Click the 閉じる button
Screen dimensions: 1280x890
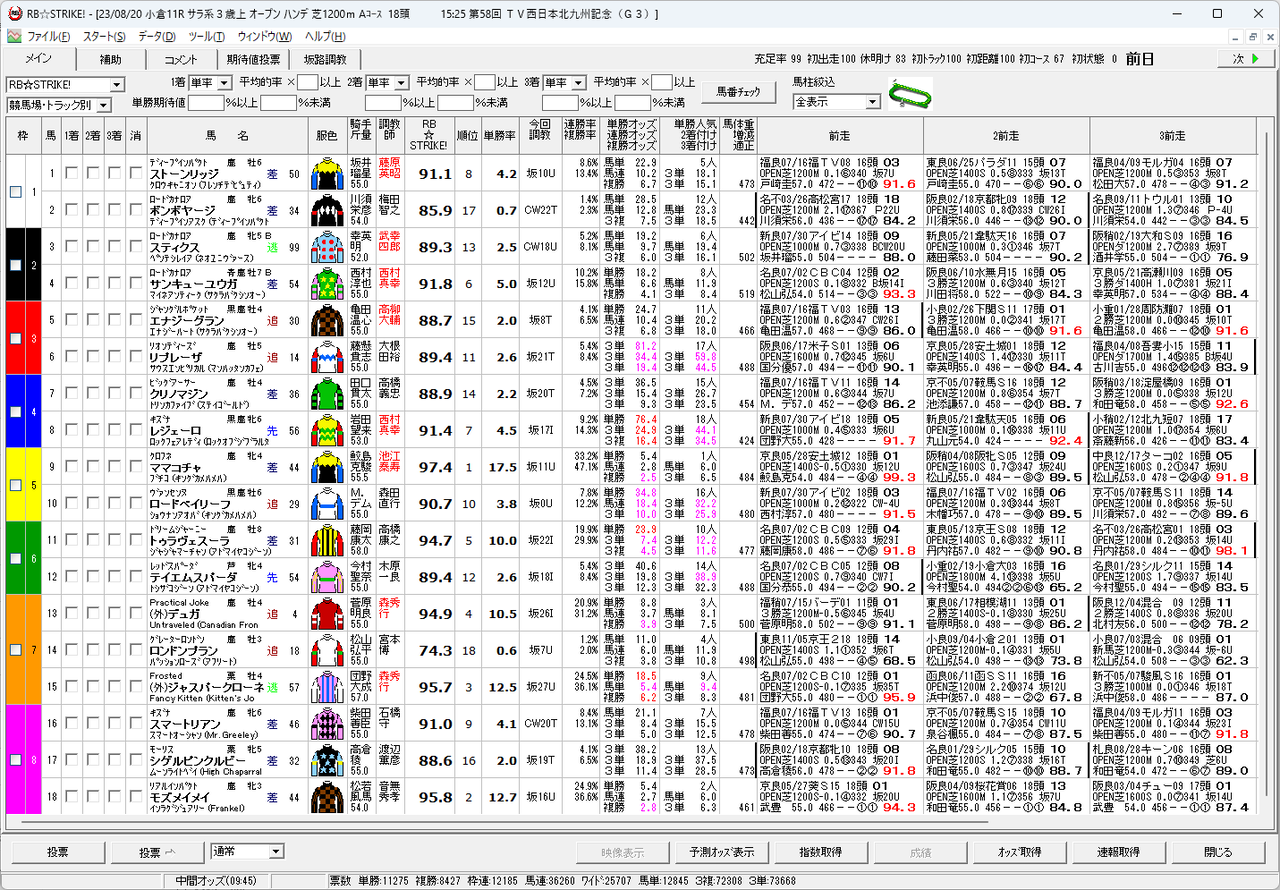[x=1218, y=852]
